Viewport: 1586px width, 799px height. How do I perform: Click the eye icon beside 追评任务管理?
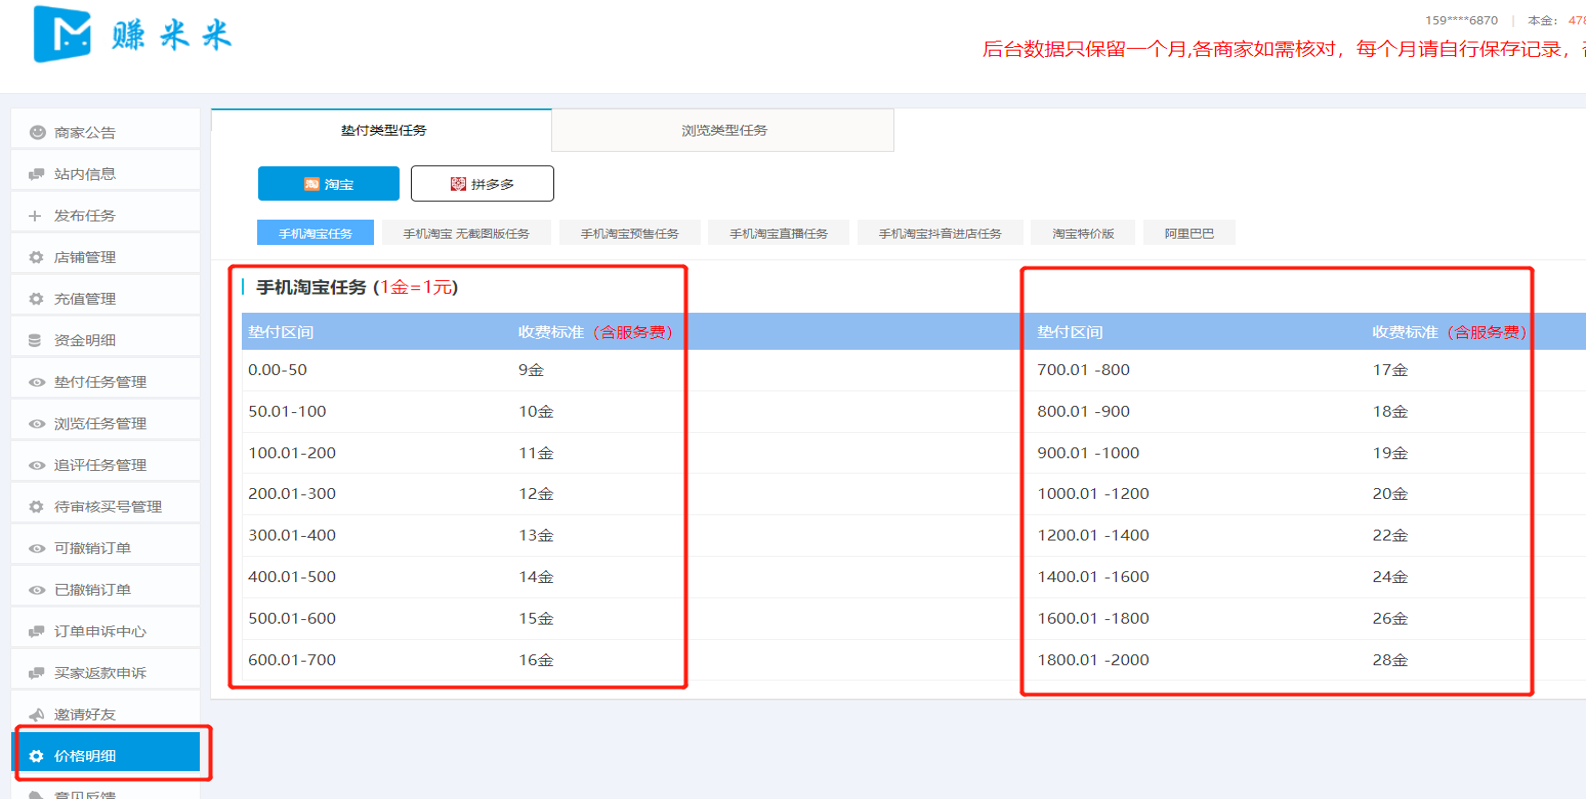pos(37,465)
